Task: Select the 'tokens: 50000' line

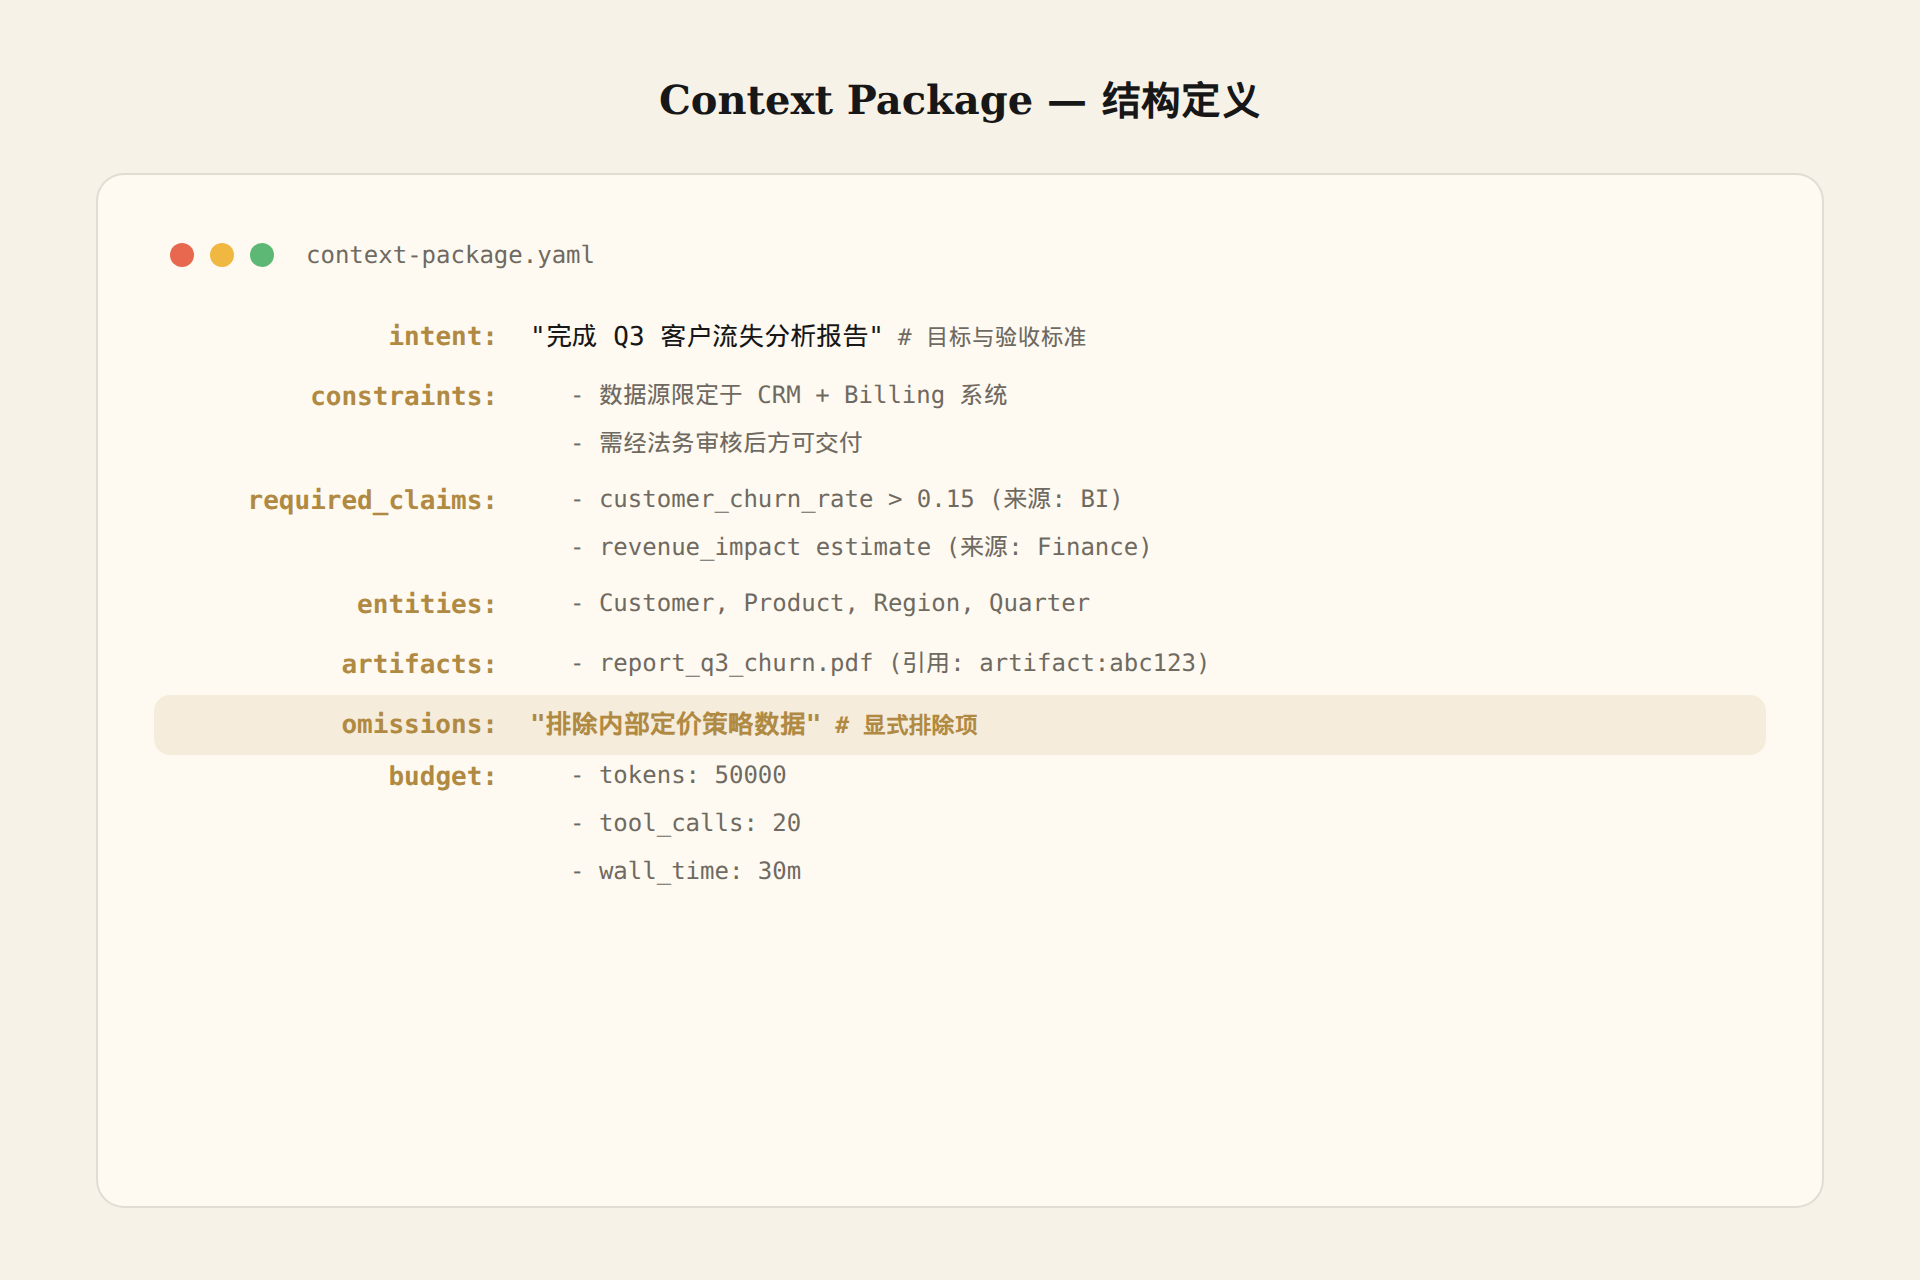Action: click(679, 775)
